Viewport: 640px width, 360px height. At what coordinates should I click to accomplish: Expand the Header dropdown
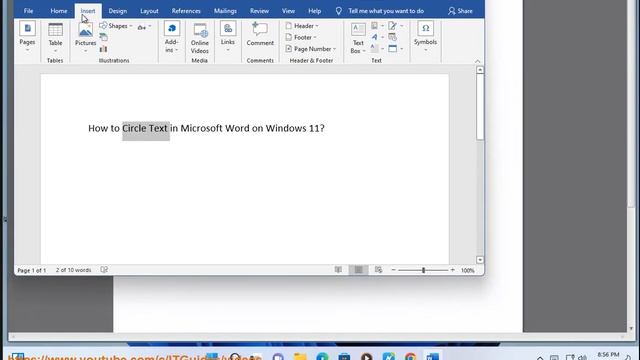(x=317, y=26)
